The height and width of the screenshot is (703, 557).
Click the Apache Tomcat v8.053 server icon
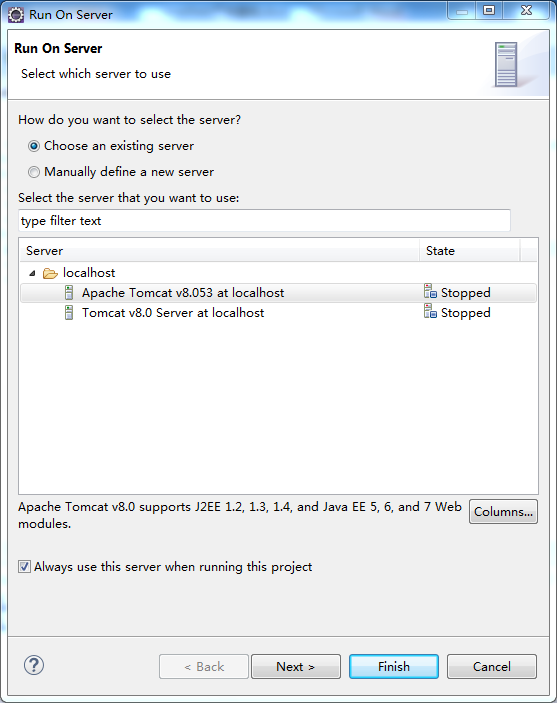[x=69, y=293]
